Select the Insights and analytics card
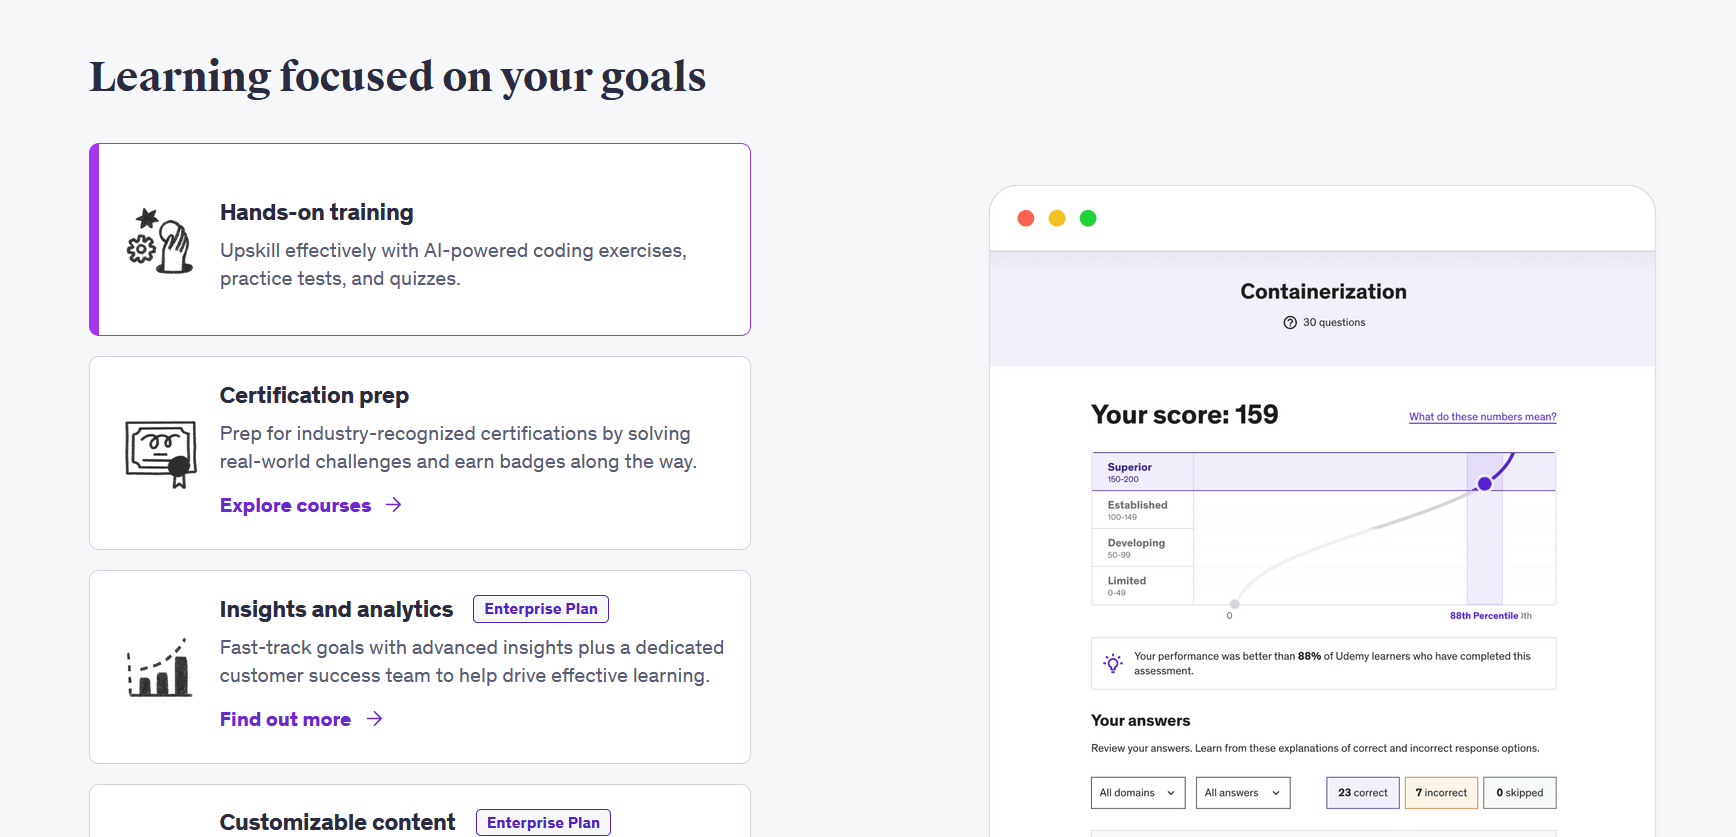The height and width of the screenshot is (837, 1736). (x=420, y=667)
